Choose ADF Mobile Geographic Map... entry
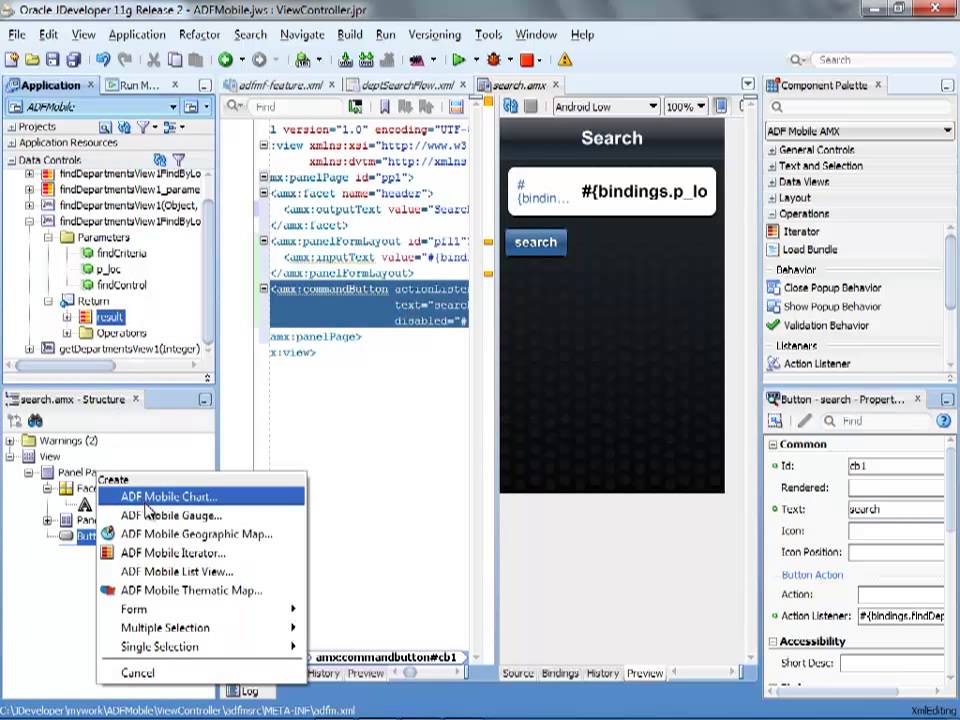The image size is (960, 720). (x=201, y=534)
